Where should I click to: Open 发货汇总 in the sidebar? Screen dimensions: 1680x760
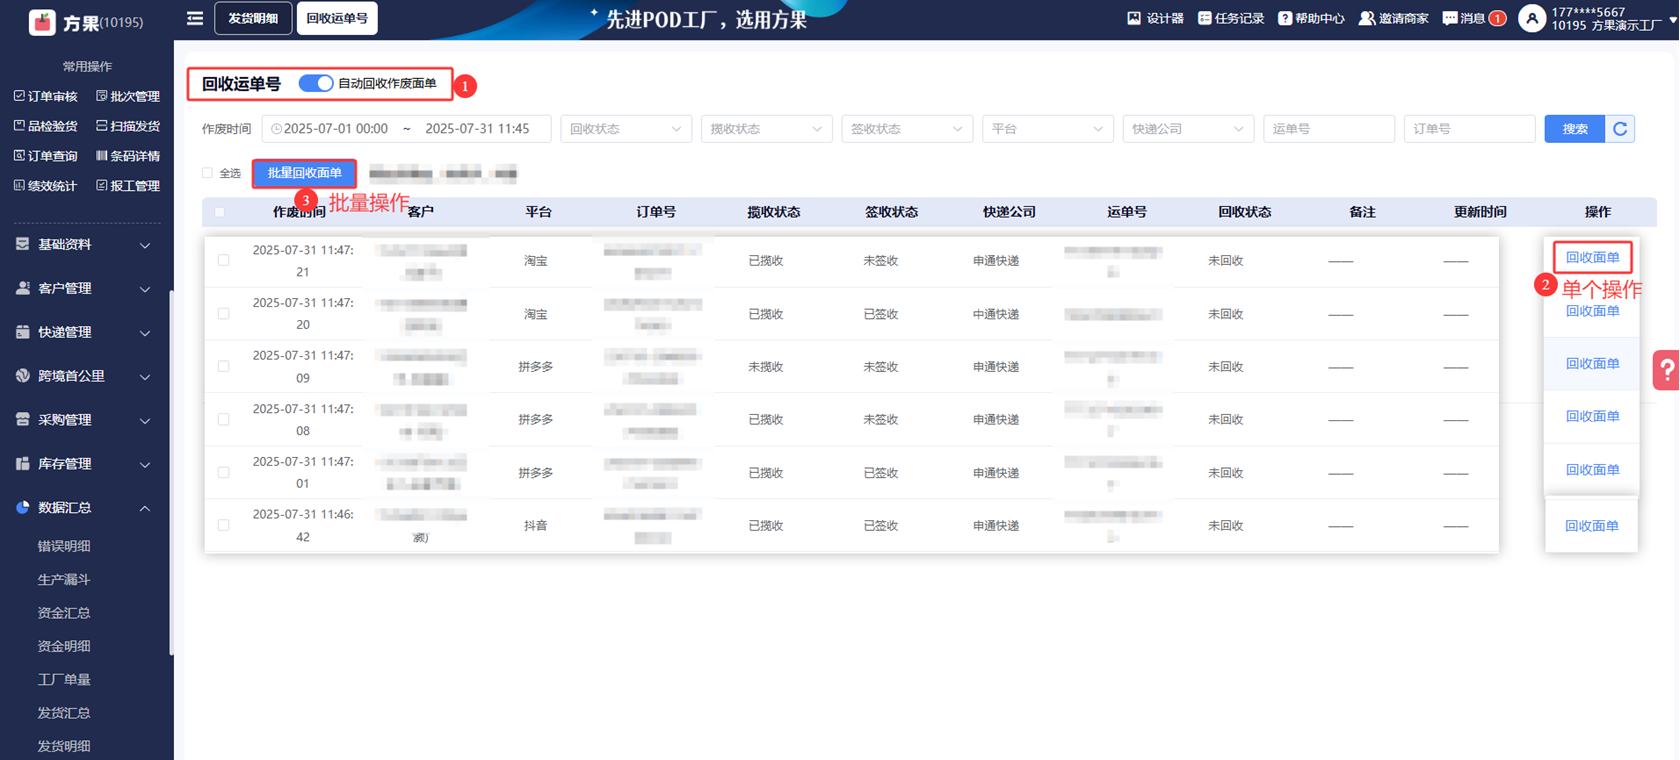tap(64, 713)
